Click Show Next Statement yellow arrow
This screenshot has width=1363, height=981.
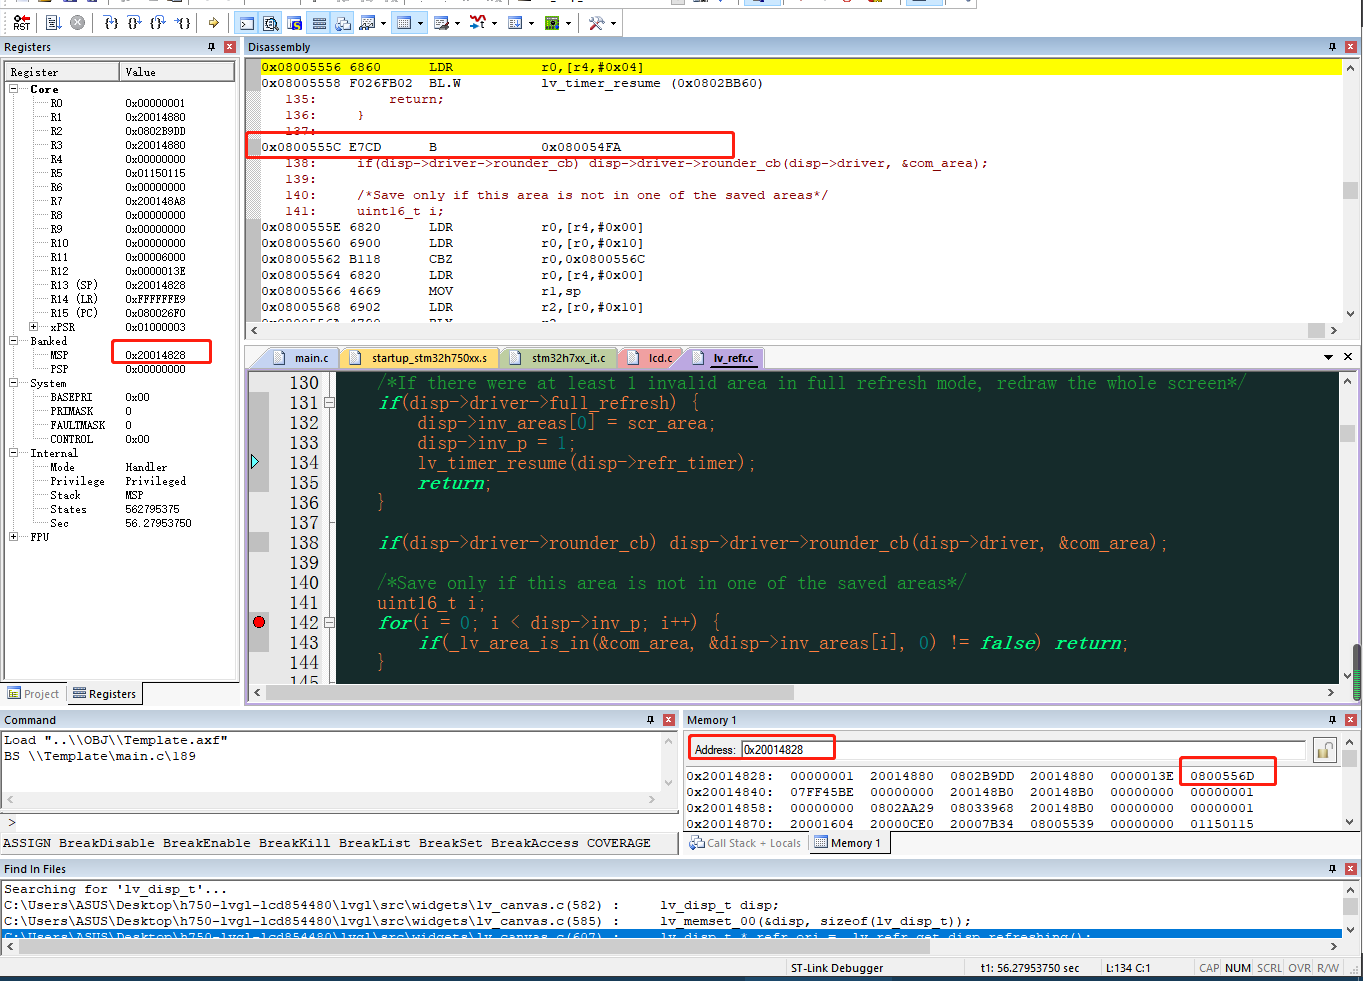[214, 22]
